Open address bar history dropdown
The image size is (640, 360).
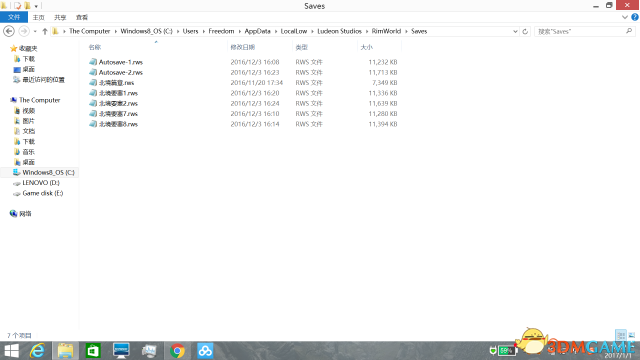click(x=515, y=31)
